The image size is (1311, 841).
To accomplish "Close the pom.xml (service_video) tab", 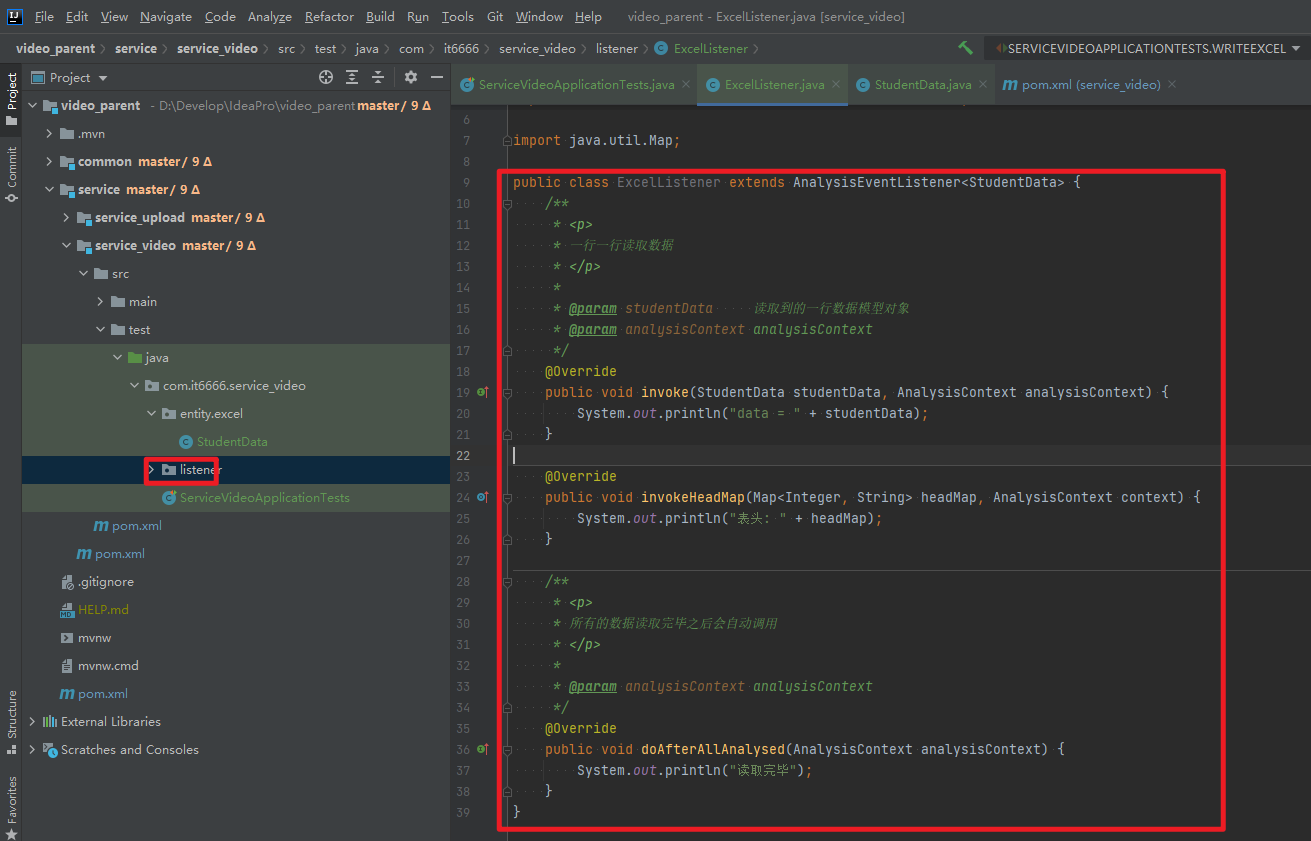I will 1172,85.
